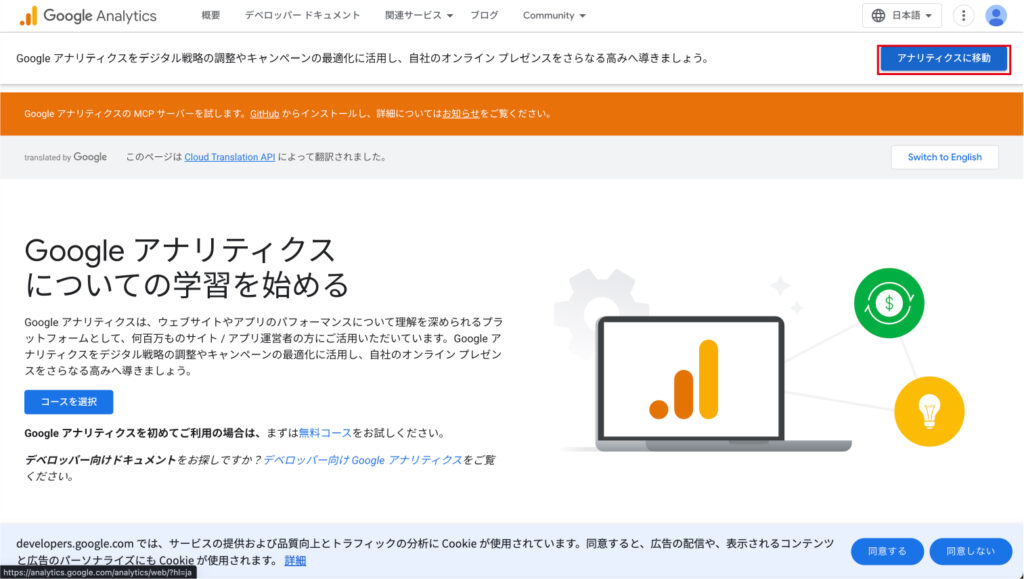1024x579 pixels.
Task: Open the GitHub link in orange banner
Action: pos(264,114)
